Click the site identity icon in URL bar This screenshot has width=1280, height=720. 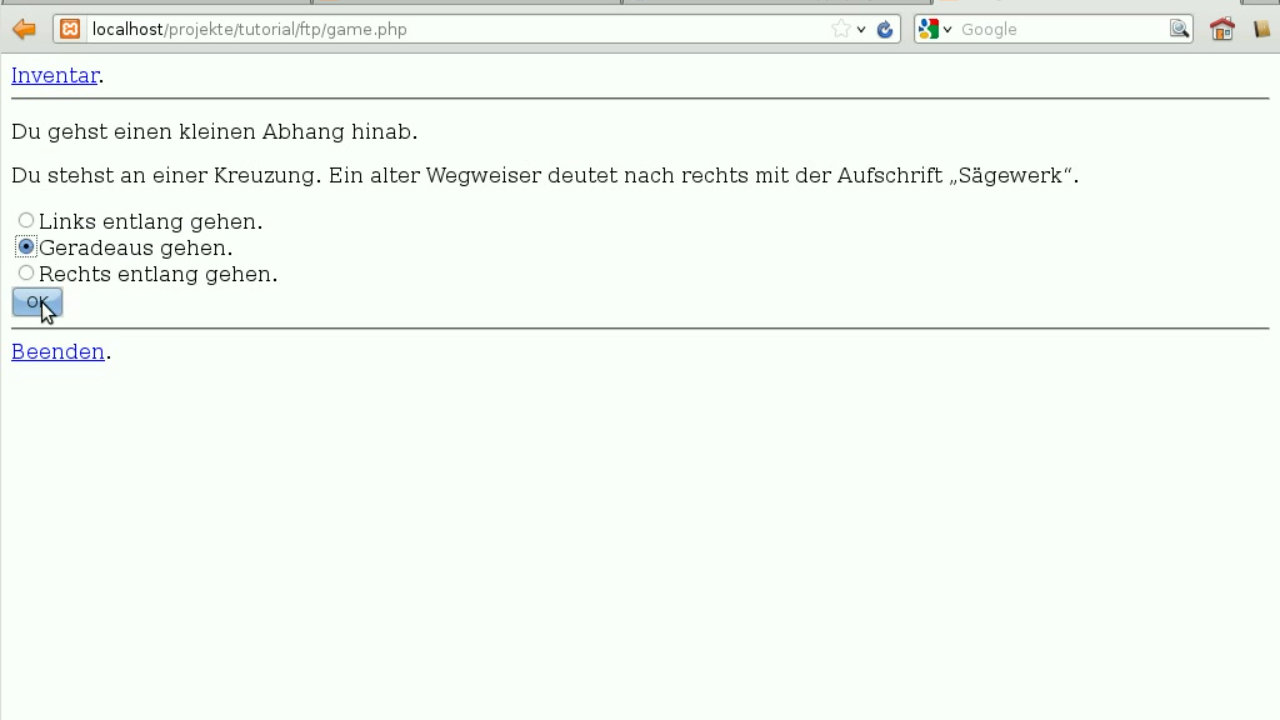click(x=70, y=29)
